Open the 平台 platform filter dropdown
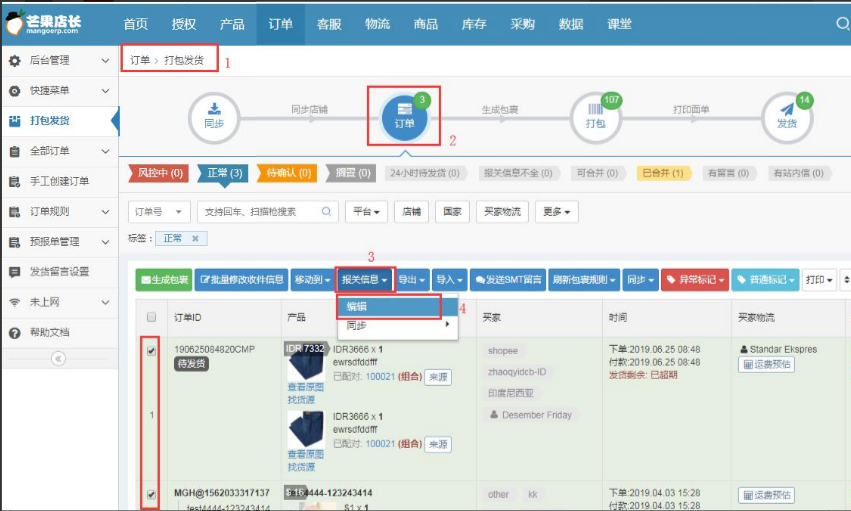 tap(367, 212)
